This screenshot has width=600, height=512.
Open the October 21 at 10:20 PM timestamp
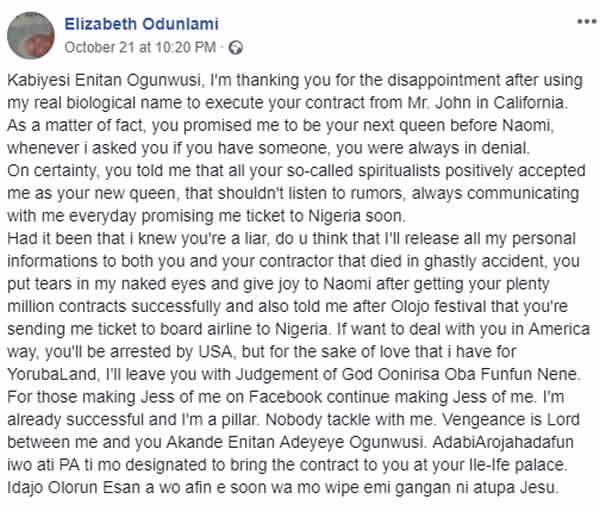(141, 46)
